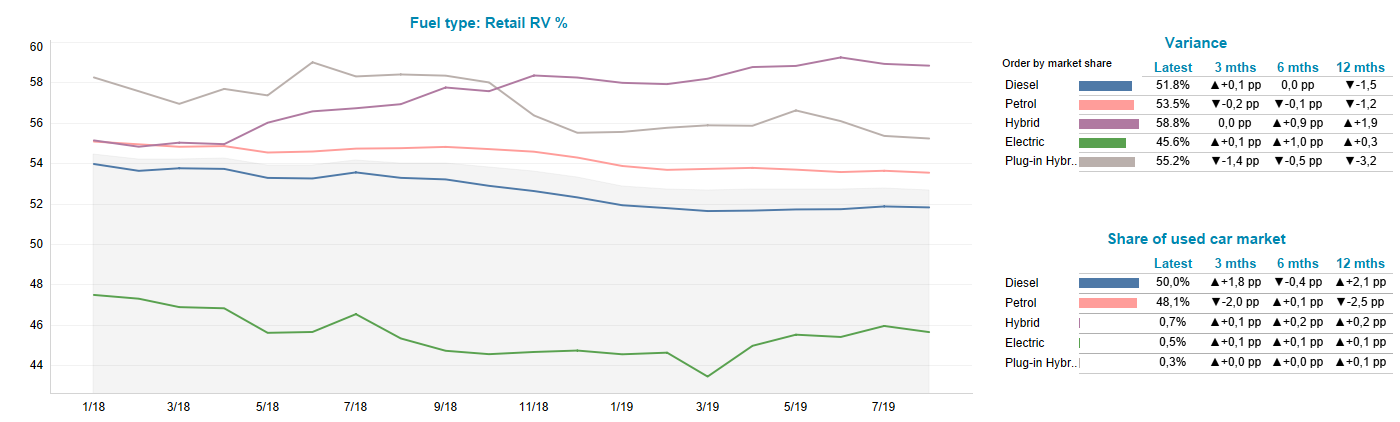
Task: Click the Order by market share label
Action: tap(1056, 63)
